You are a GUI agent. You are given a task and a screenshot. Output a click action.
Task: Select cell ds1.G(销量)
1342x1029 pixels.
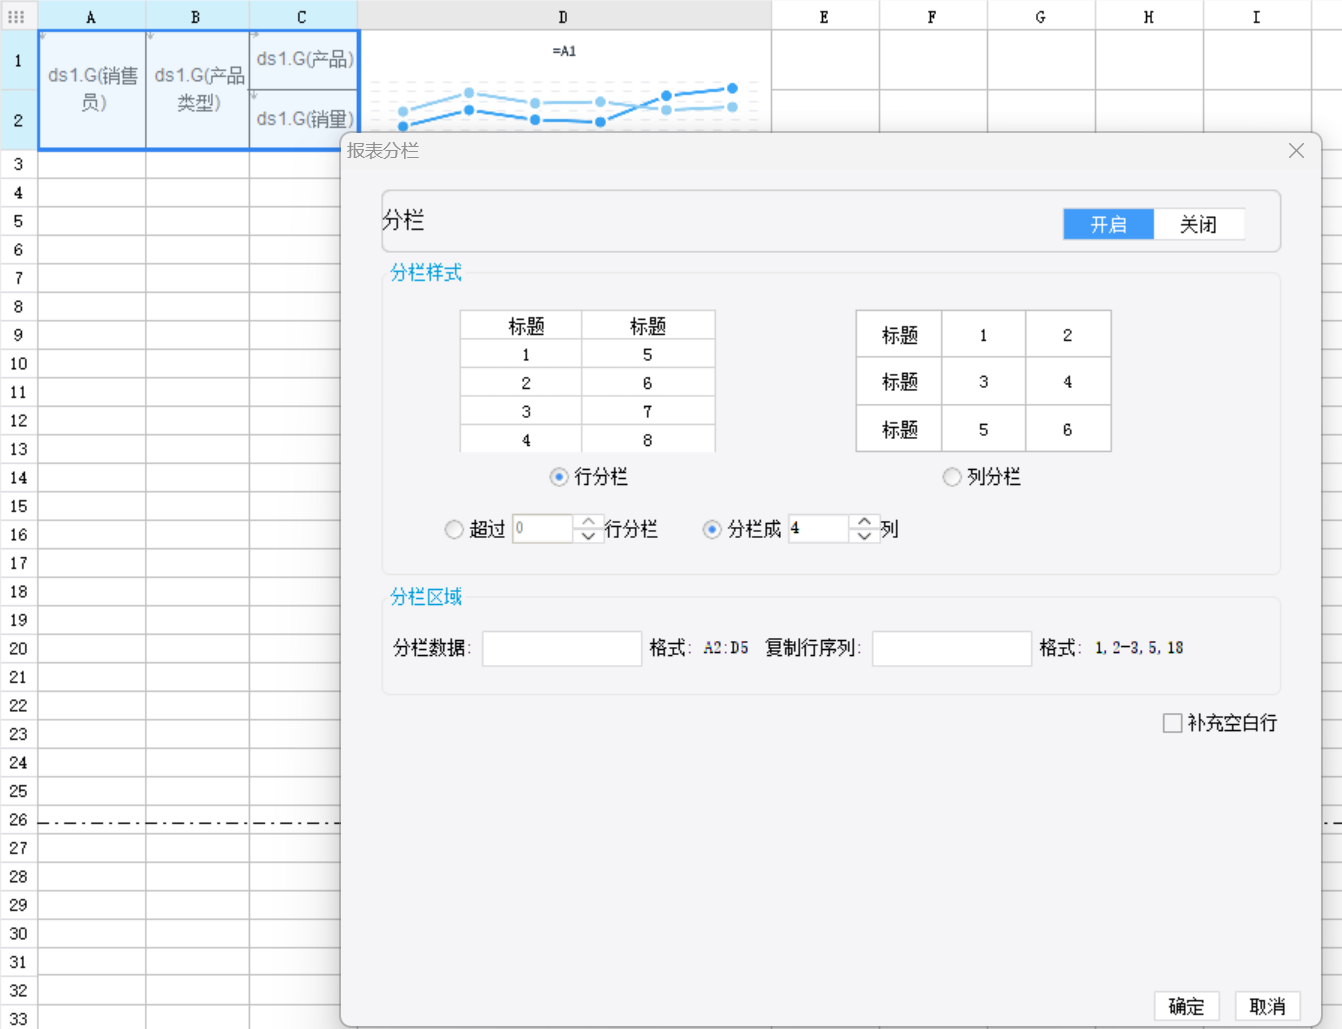tap(304, 120)
